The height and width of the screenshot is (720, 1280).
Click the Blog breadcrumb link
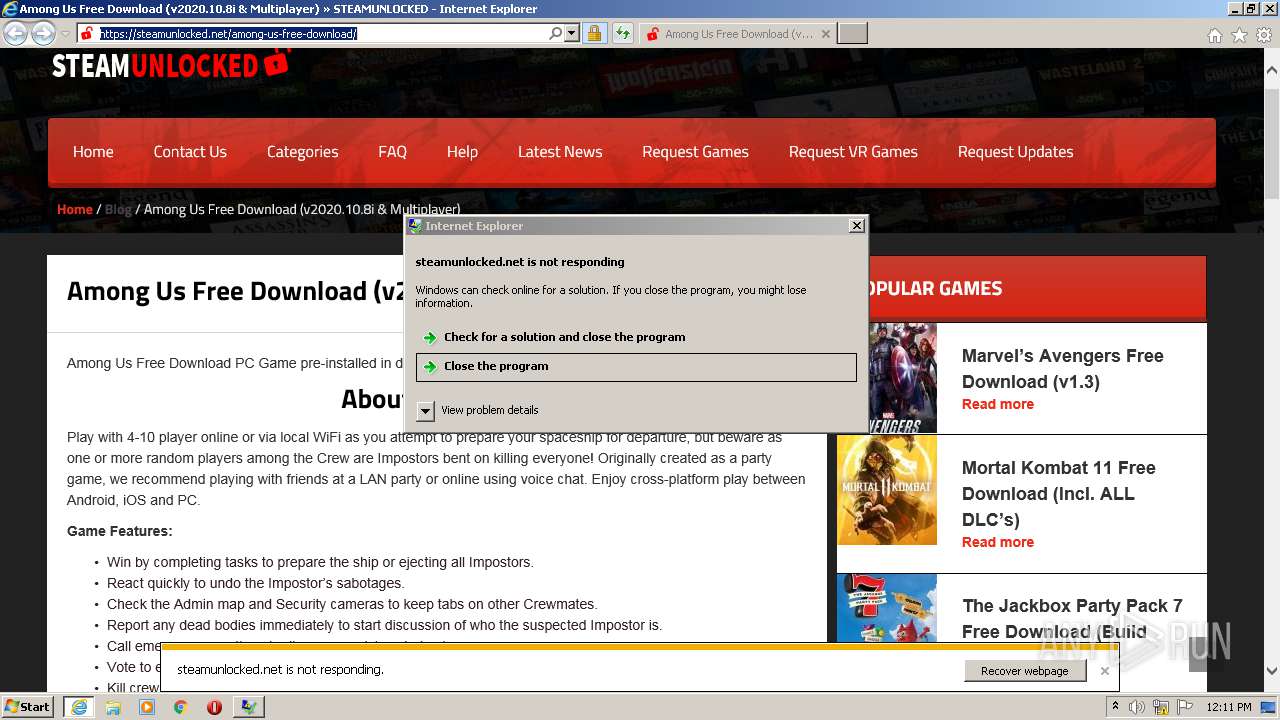(118, 209)
